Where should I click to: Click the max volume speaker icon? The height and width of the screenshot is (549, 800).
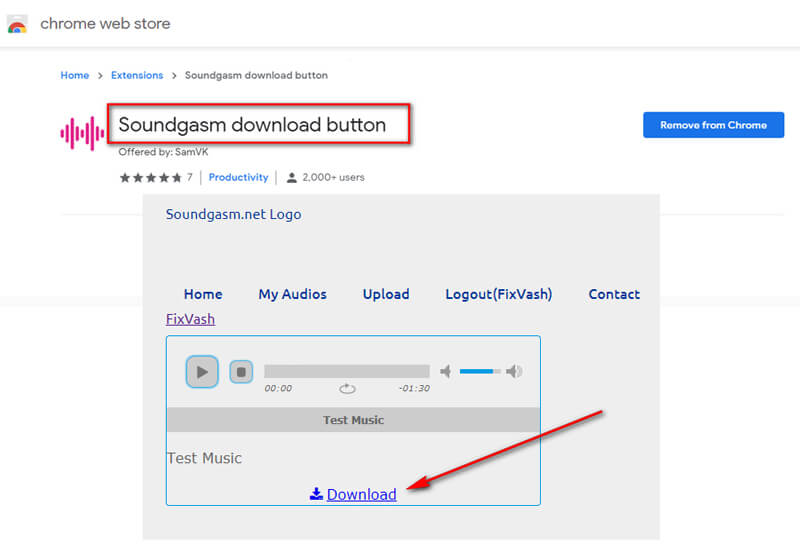(514, 371)
